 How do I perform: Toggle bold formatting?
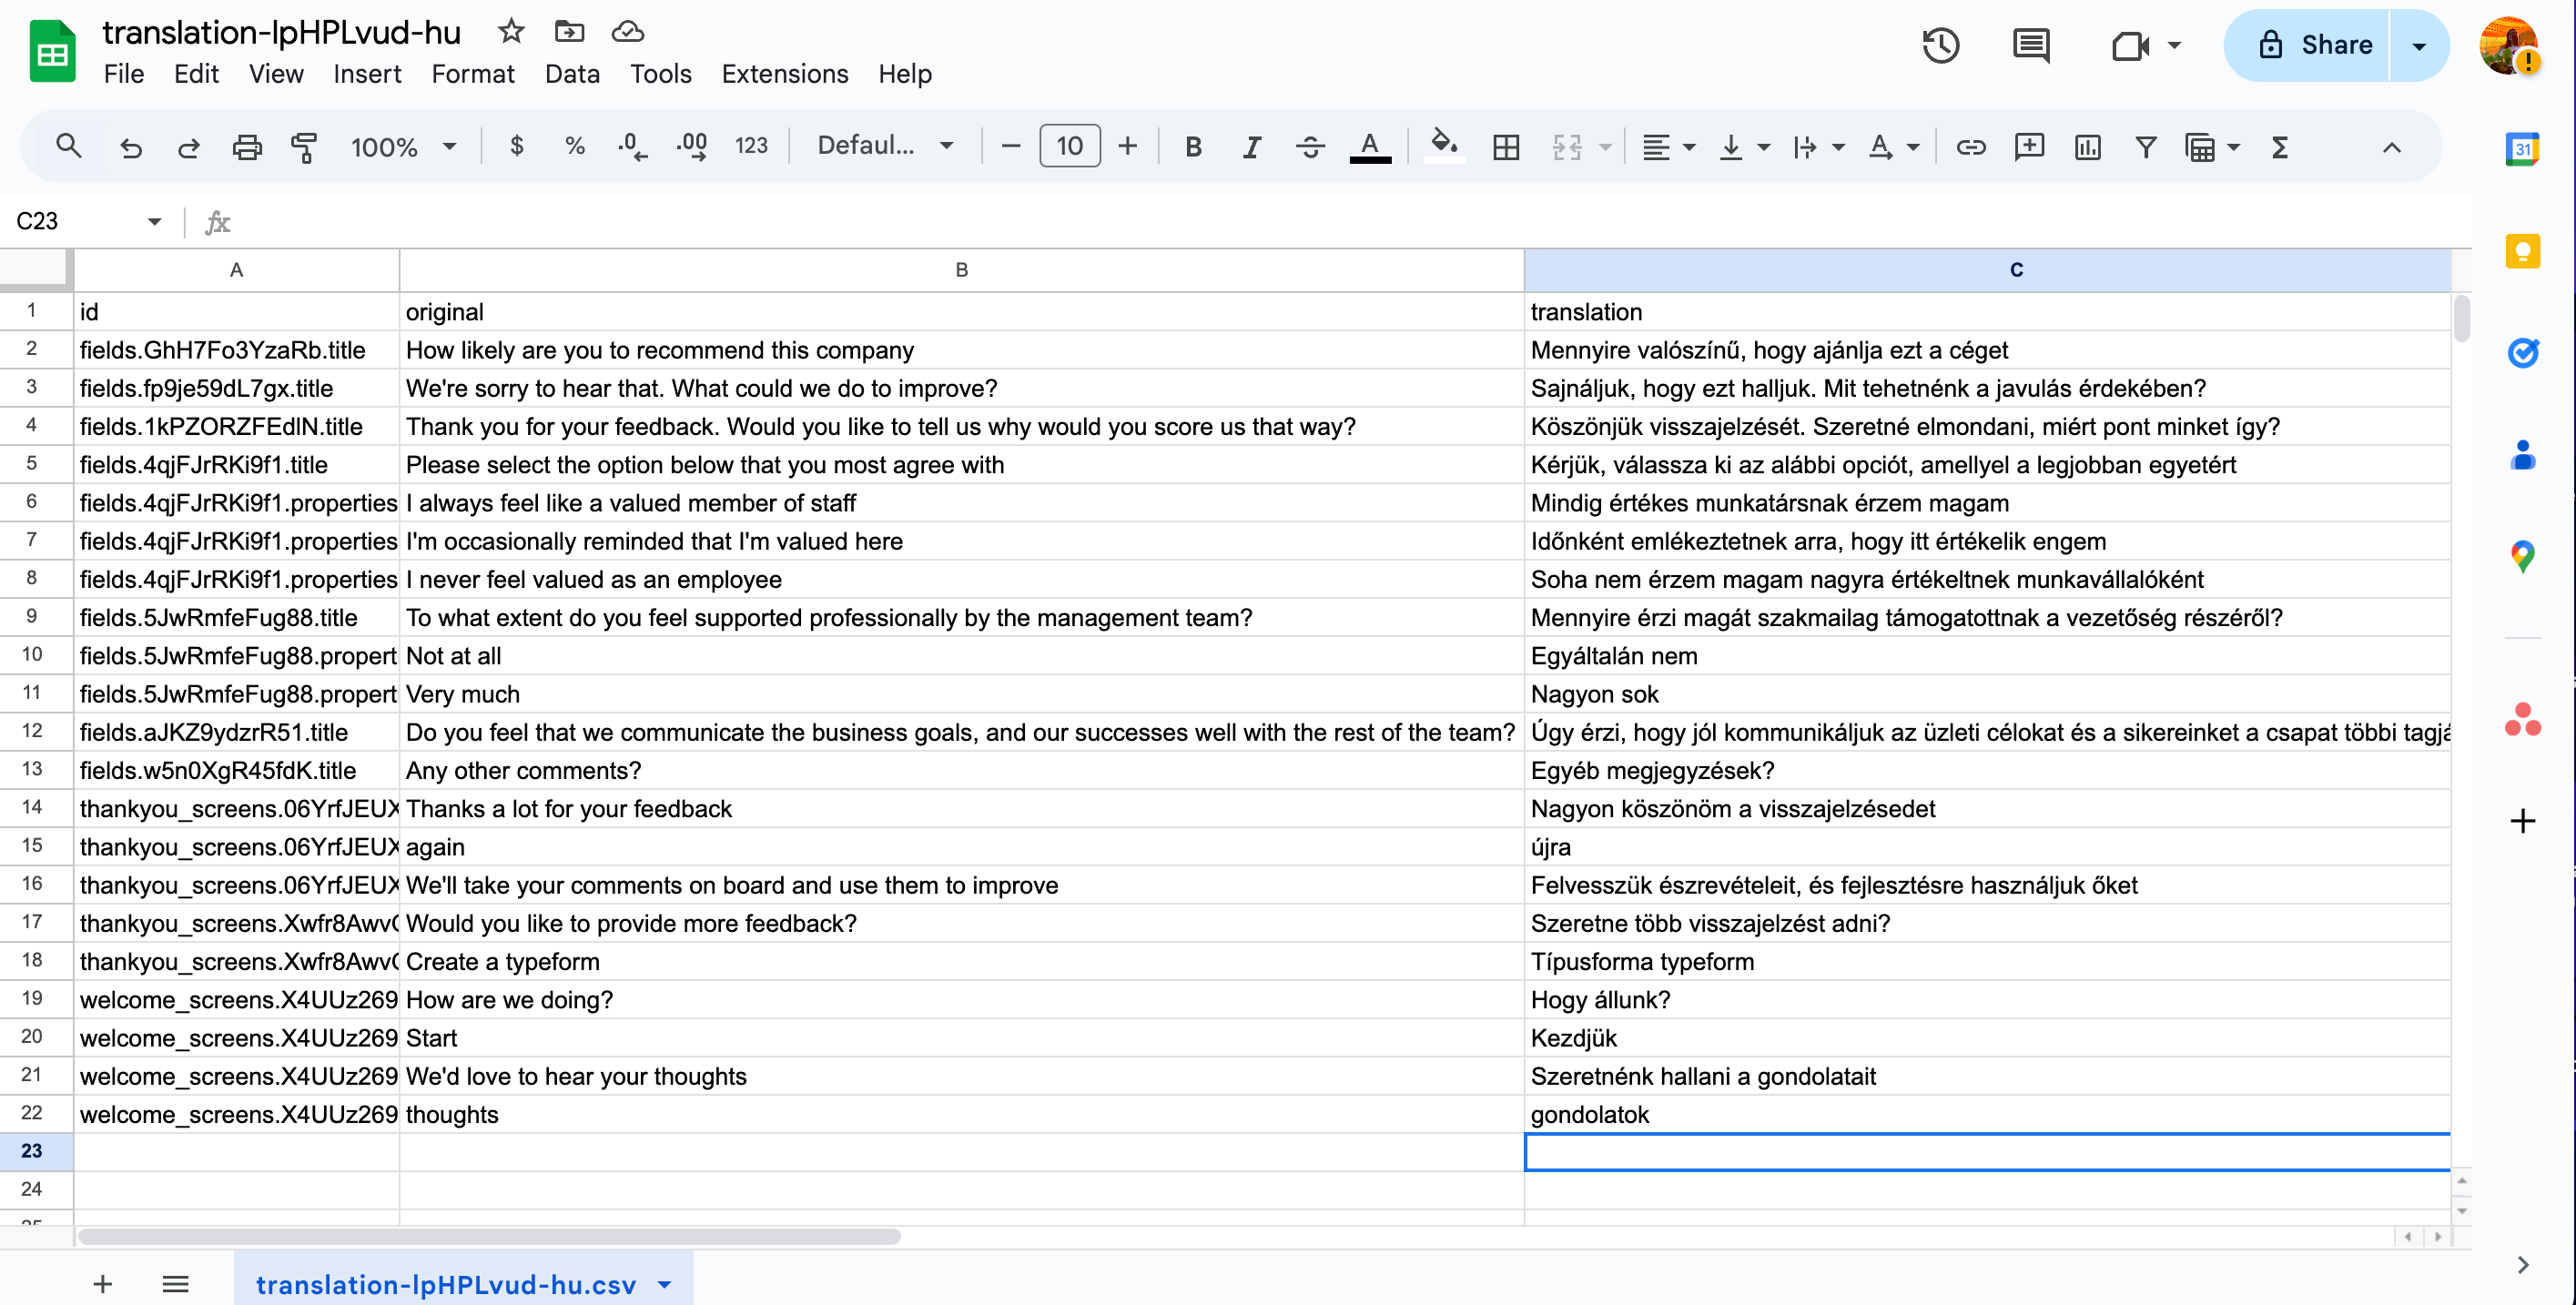point(1193,147)
